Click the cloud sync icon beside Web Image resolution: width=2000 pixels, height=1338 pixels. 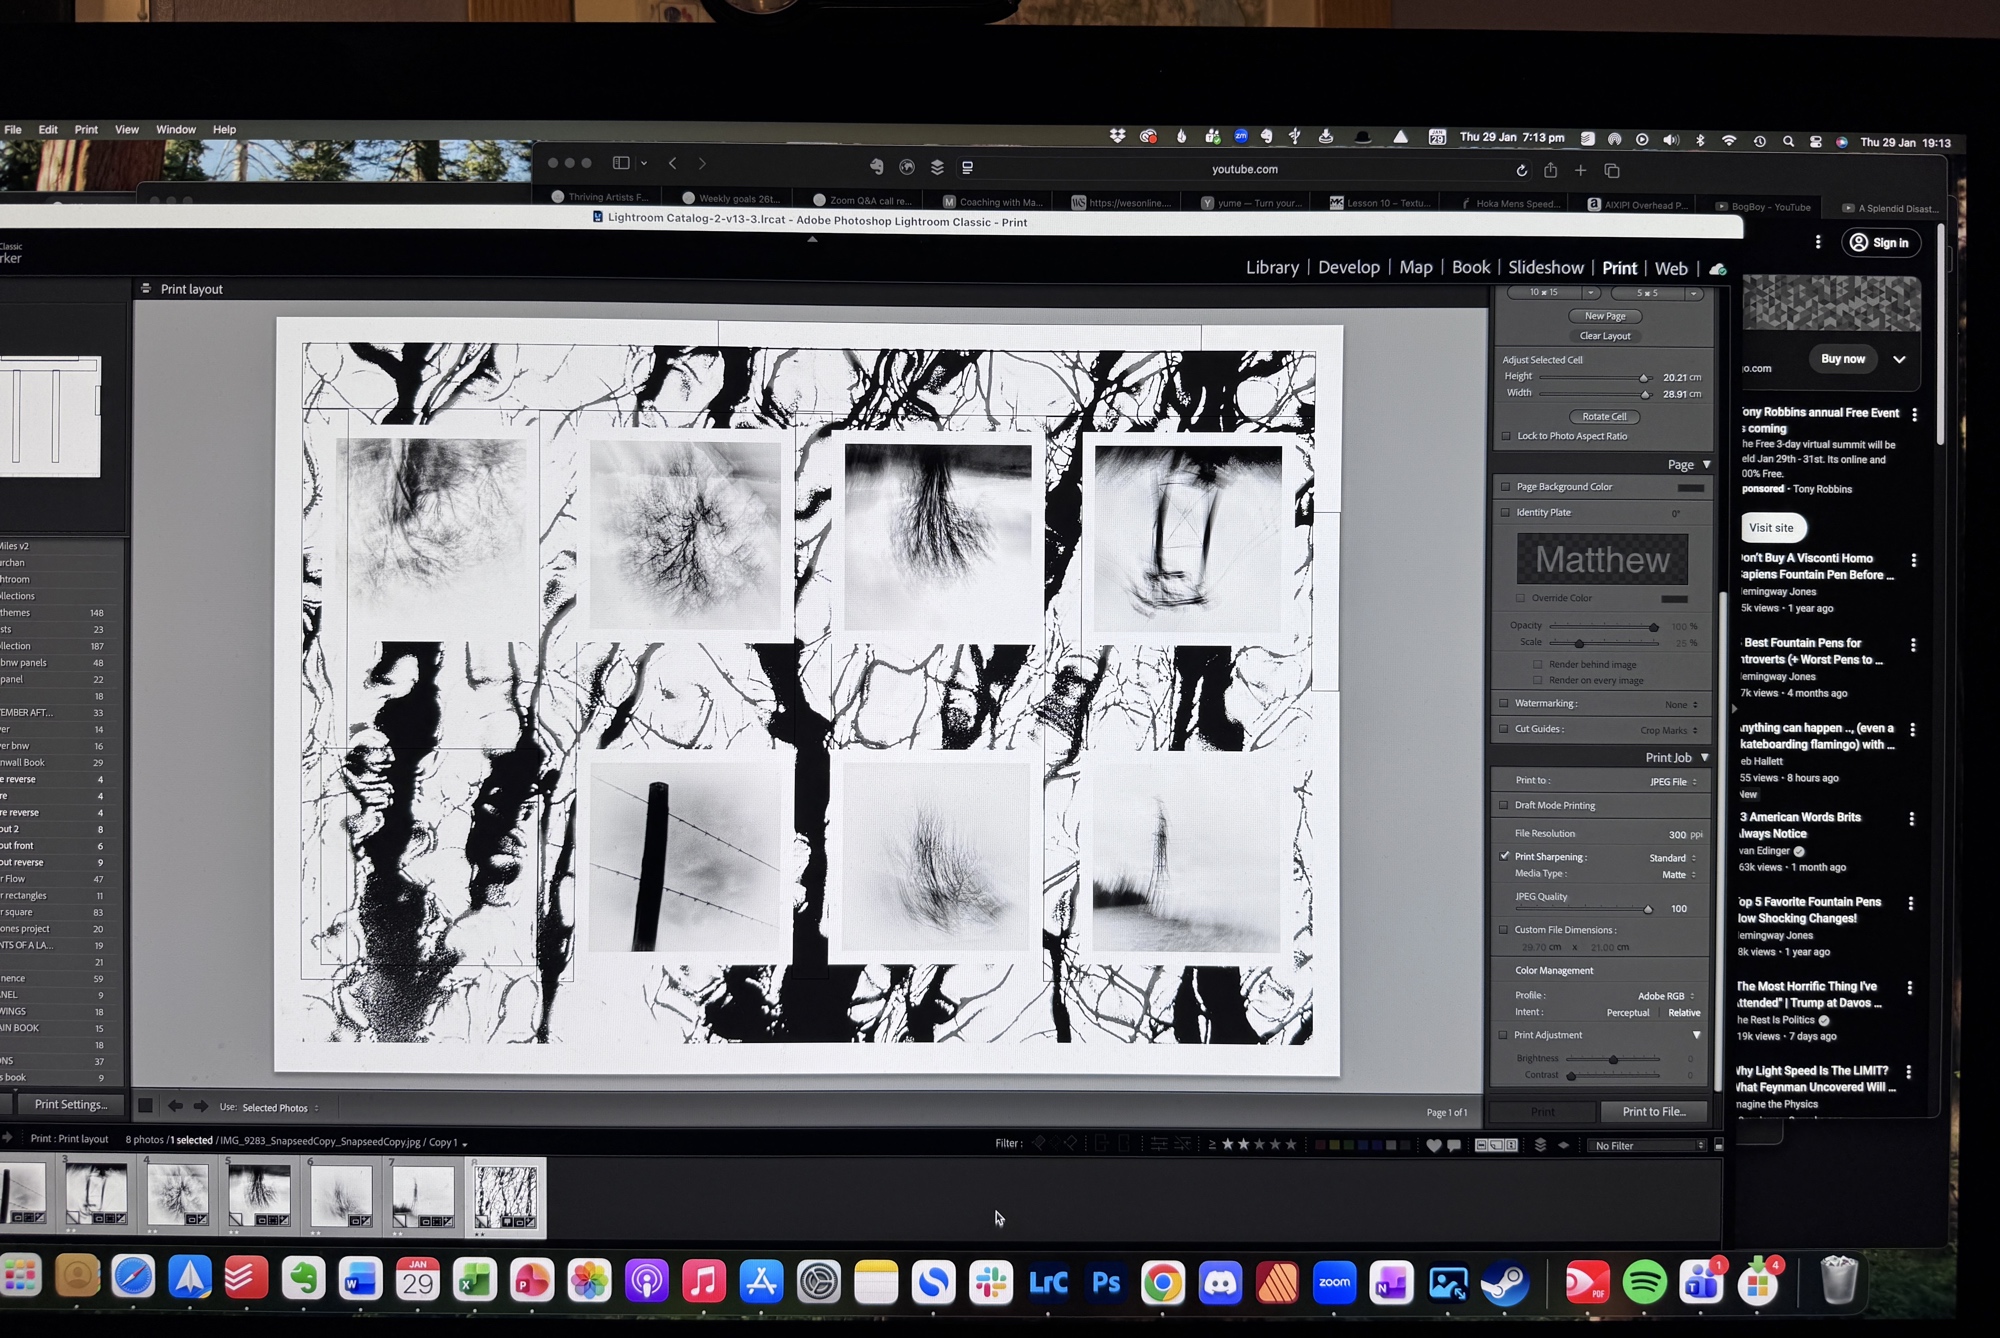[x=1718, y=269]
